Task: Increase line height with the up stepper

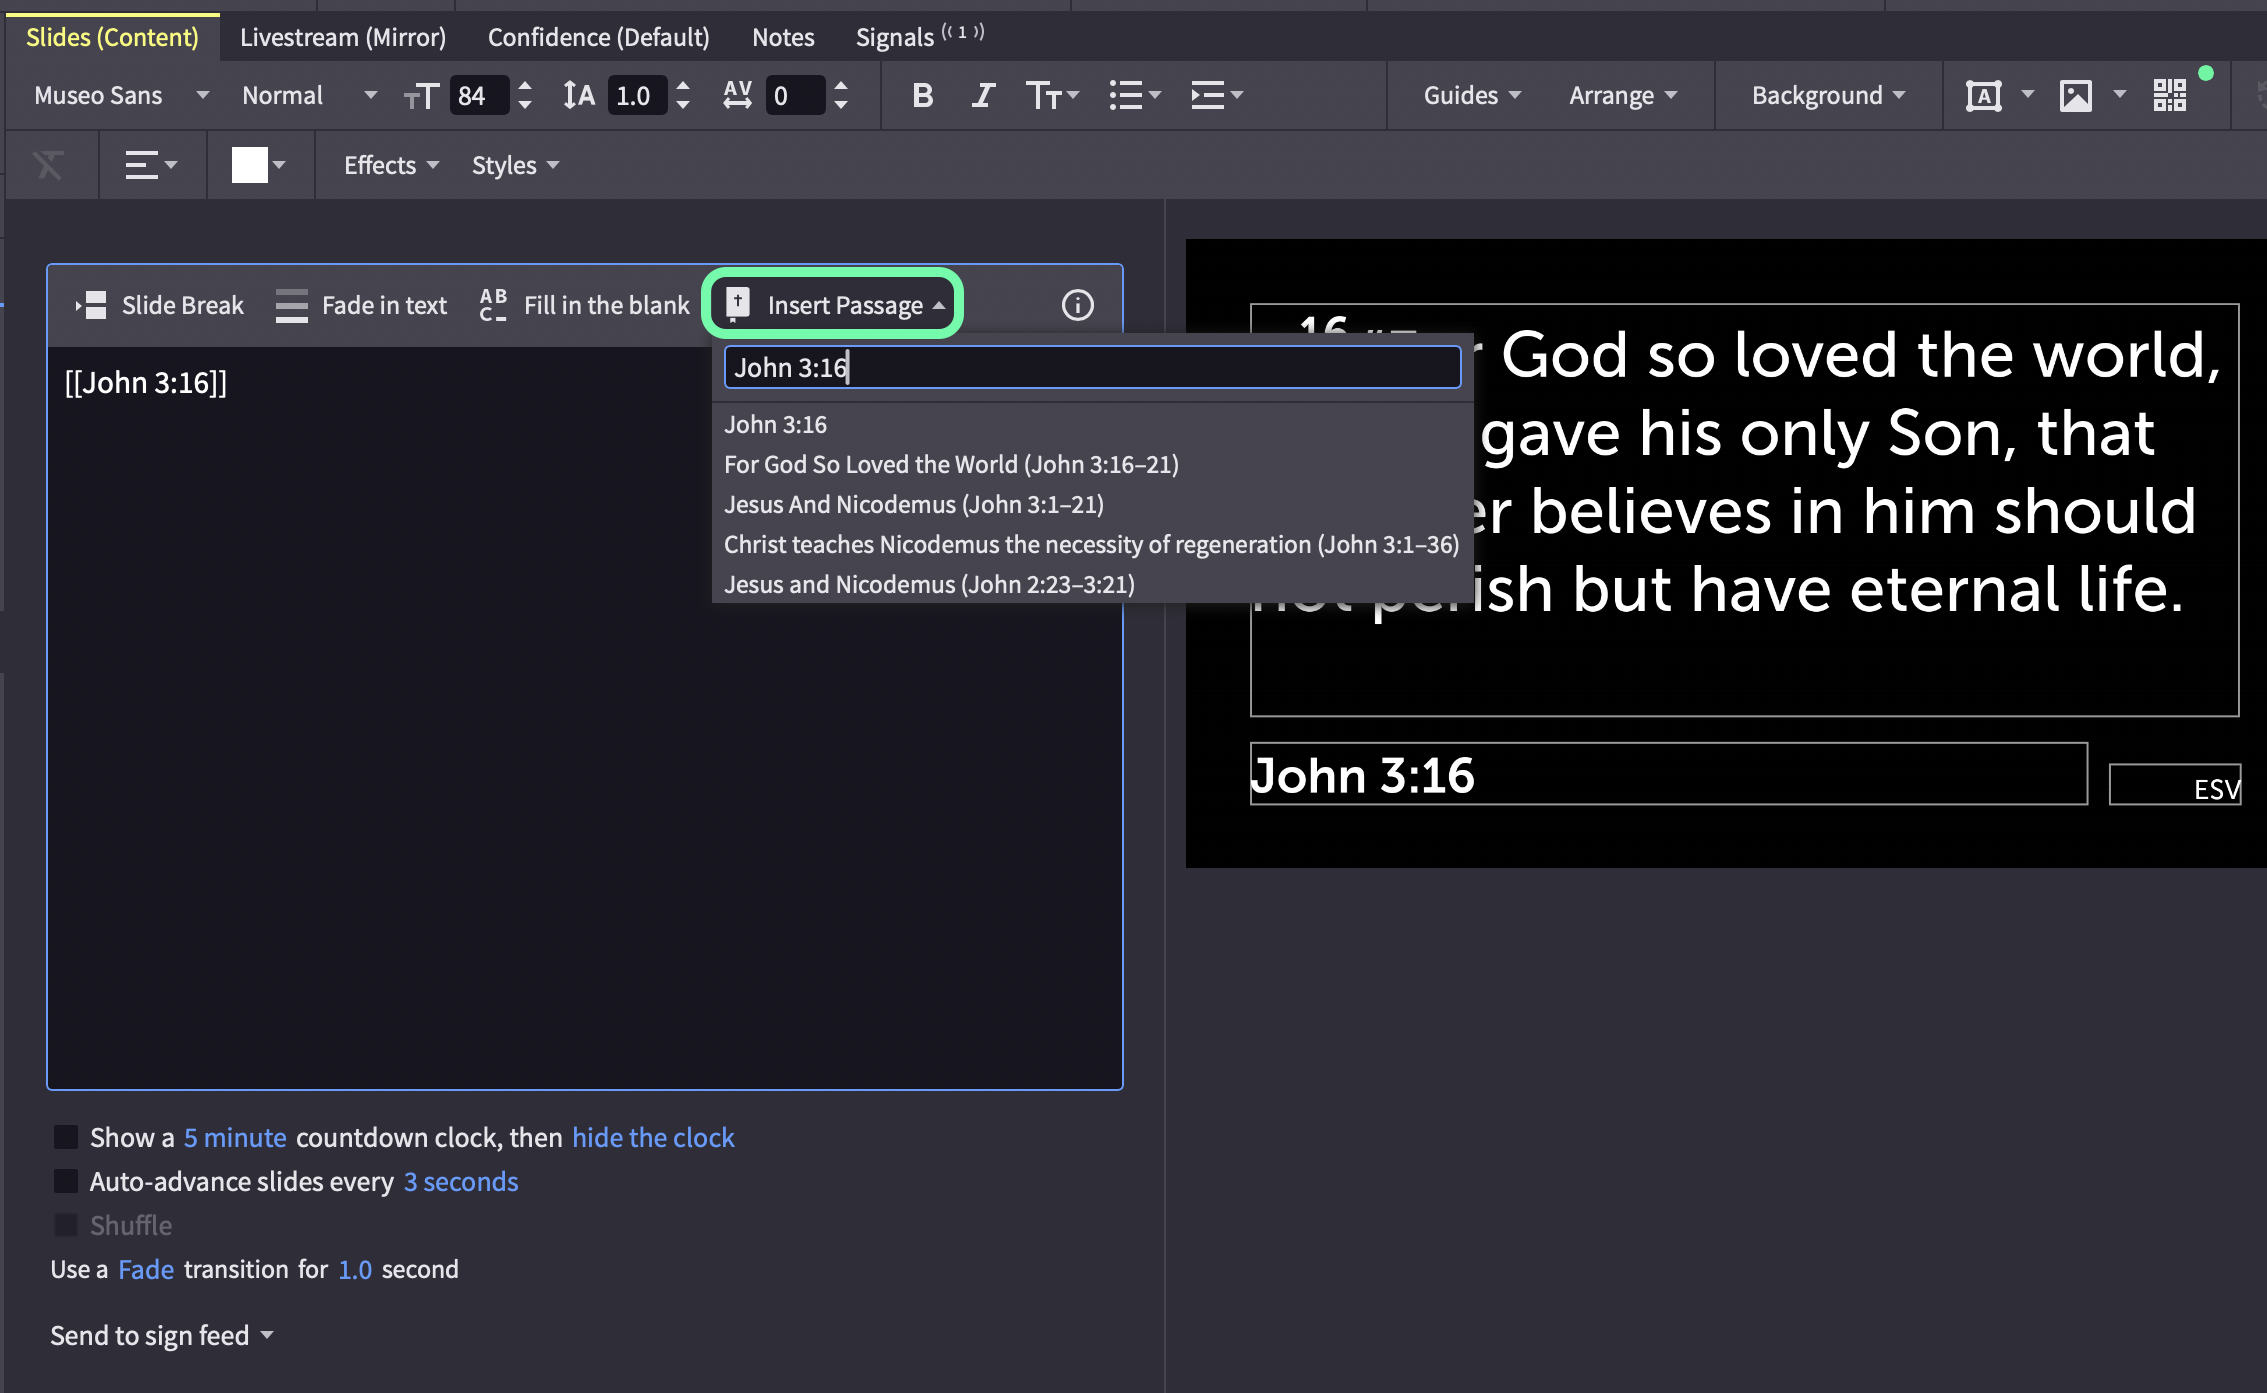Action: pyautogui.click(x=683, y=86)
